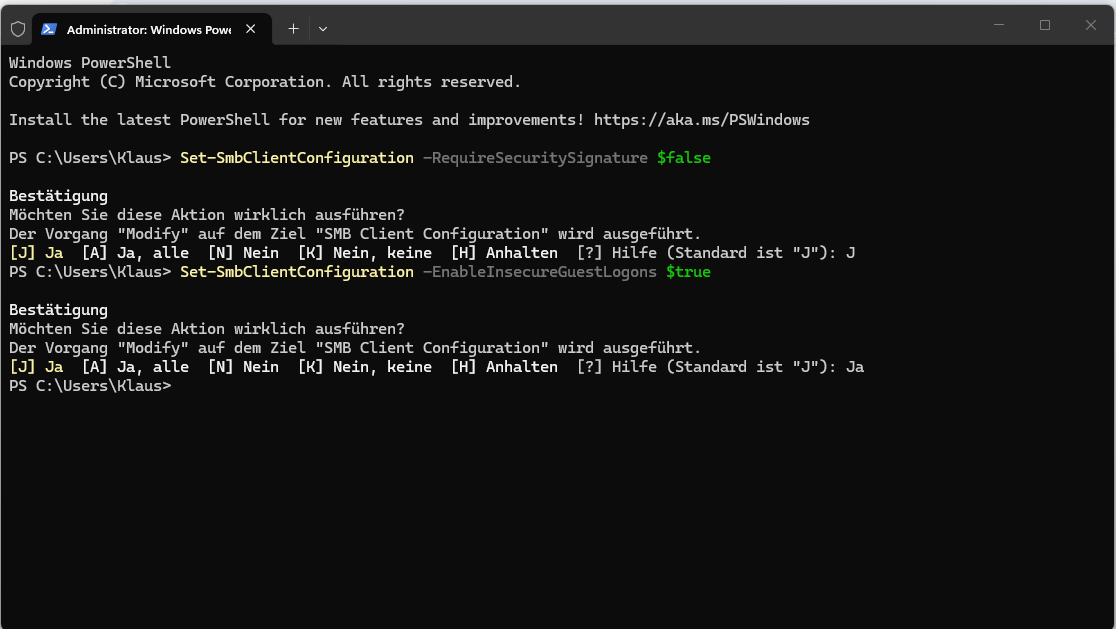Click the 'Copyright (C) Microsoft Corporation' line

(265, 82)
